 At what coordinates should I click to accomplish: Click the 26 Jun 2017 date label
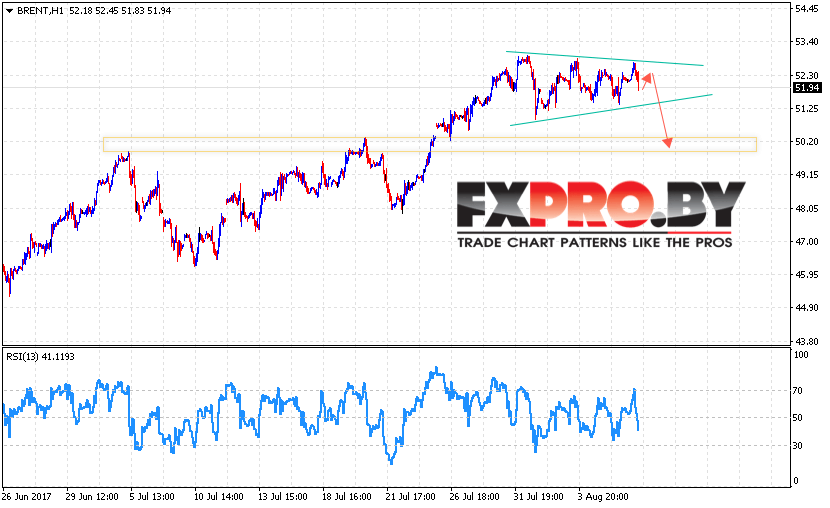tap(26, 497)
